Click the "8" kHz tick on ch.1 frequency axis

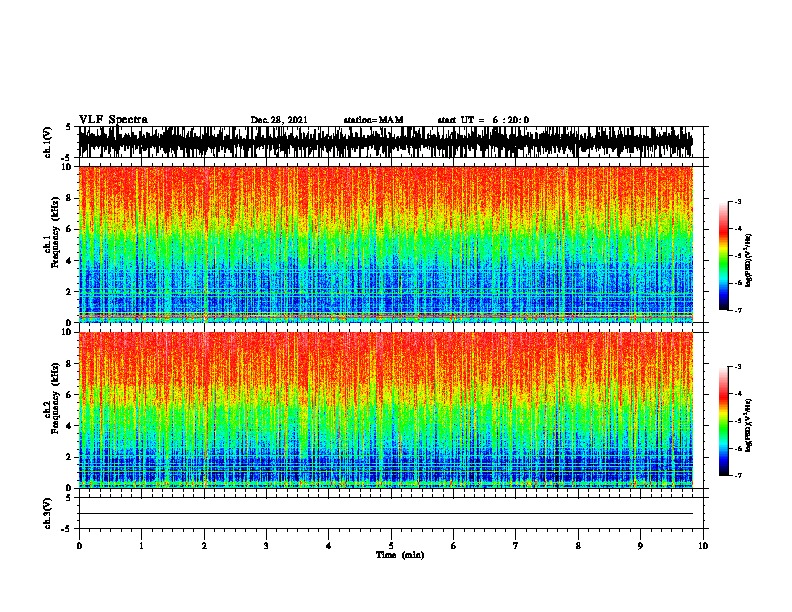pos(70,198)
